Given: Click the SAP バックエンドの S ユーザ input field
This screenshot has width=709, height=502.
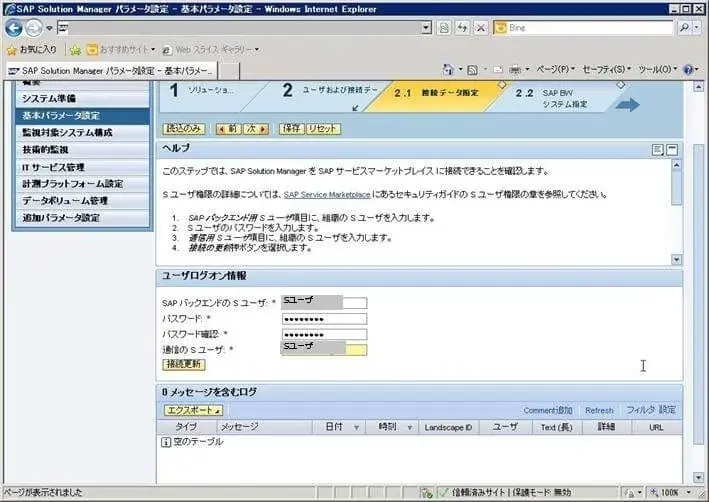Looking at the screenshot, I should click(324, 303).
